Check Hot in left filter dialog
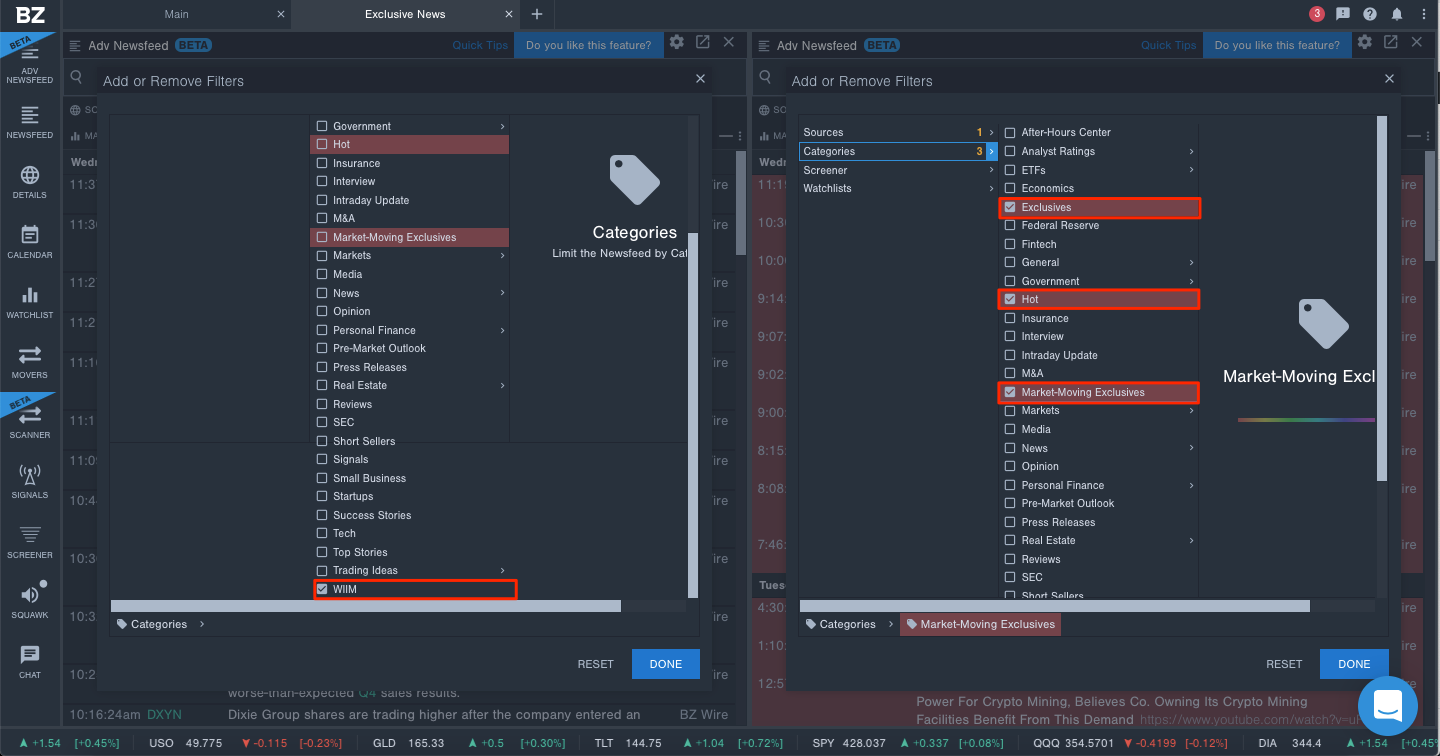This screenshot has width=1440, height=756. tap(322, 144)
